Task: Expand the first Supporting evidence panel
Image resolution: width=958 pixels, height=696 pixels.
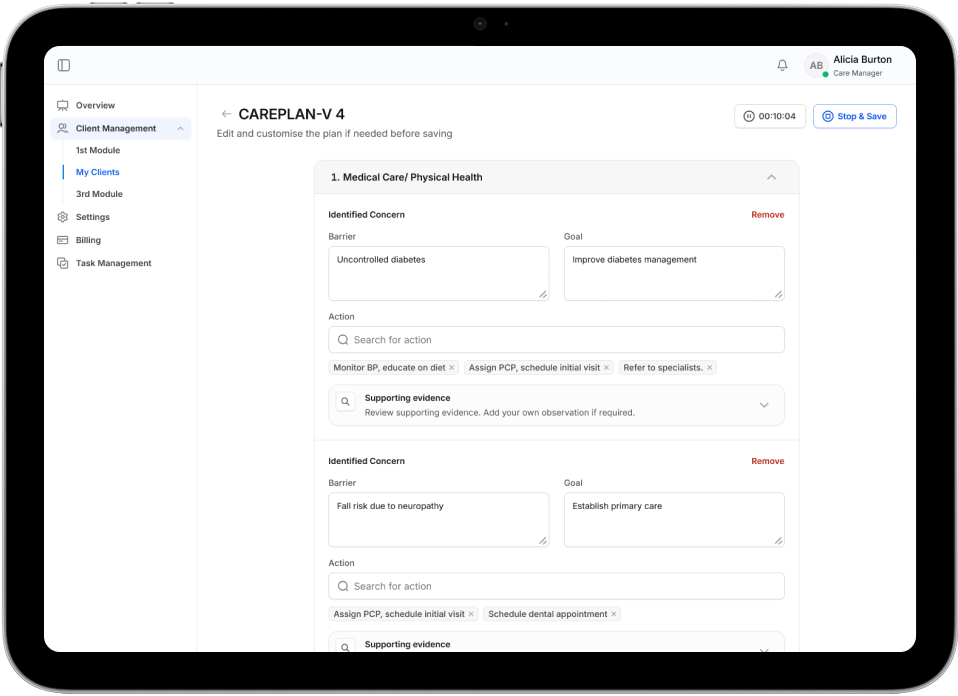Action: (x=764, y=405)
